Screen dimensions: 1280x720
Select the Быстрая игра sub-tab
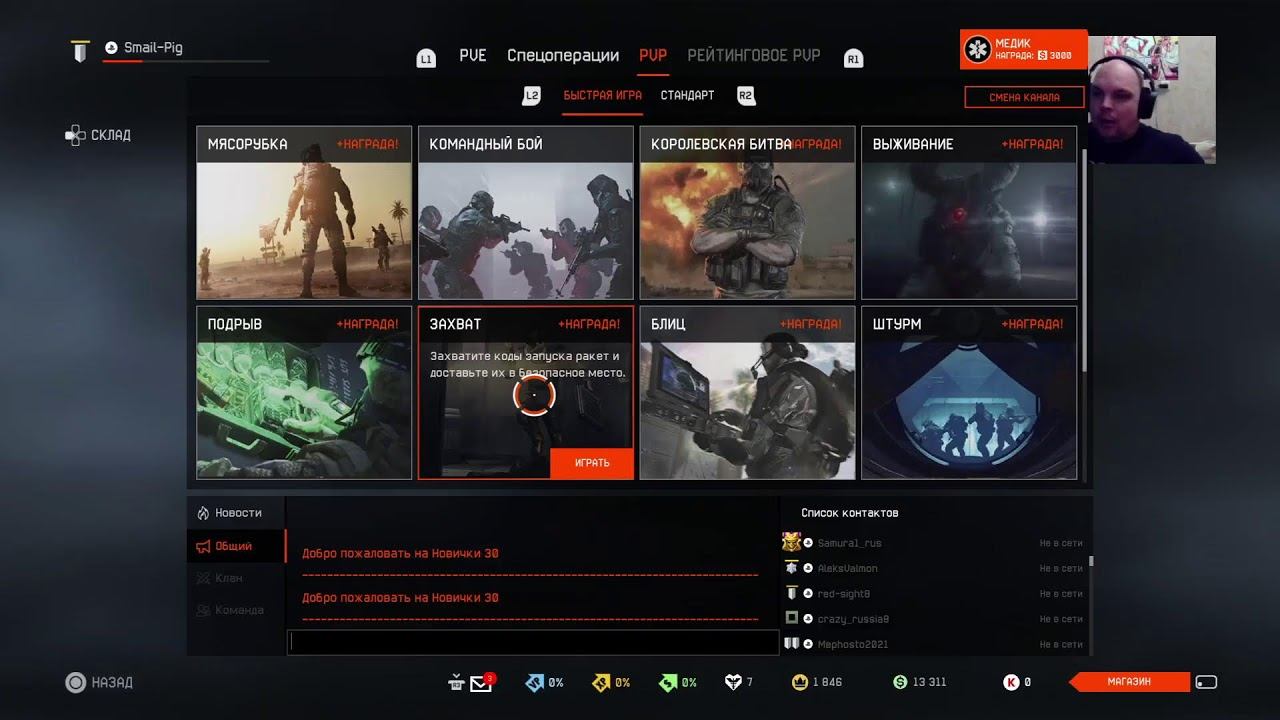pyautogui.click(x=602, y=96)
